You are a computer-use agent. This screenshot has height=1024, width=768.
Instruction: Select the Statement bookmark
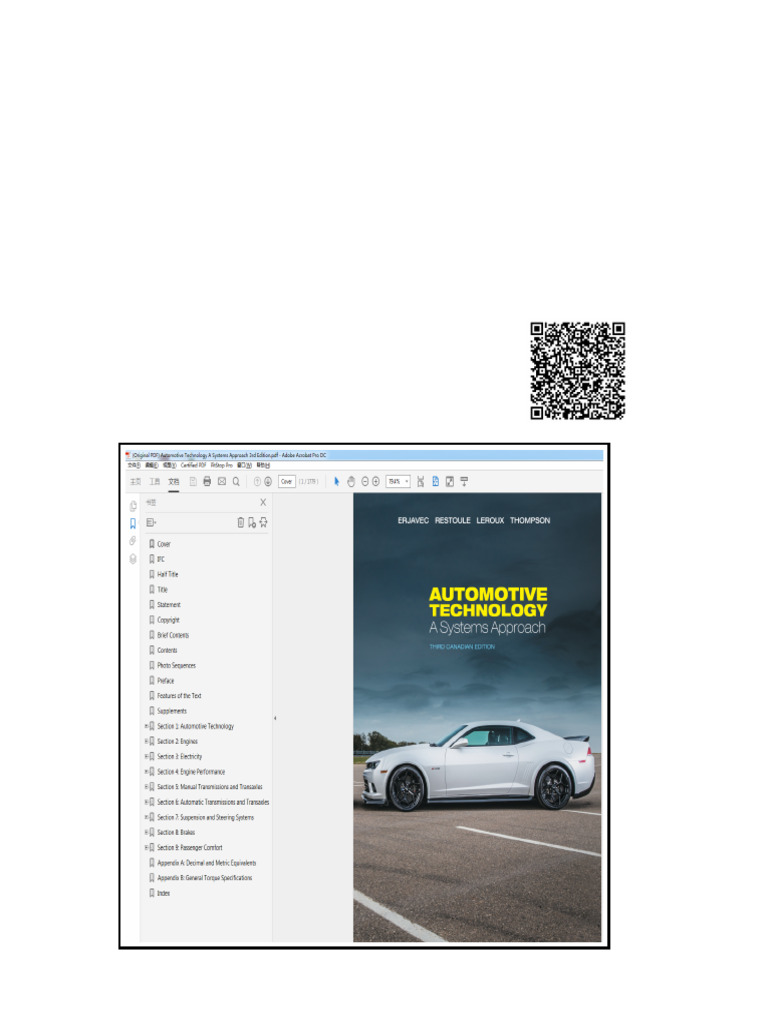pyautogui.click(x=169, y=605)
